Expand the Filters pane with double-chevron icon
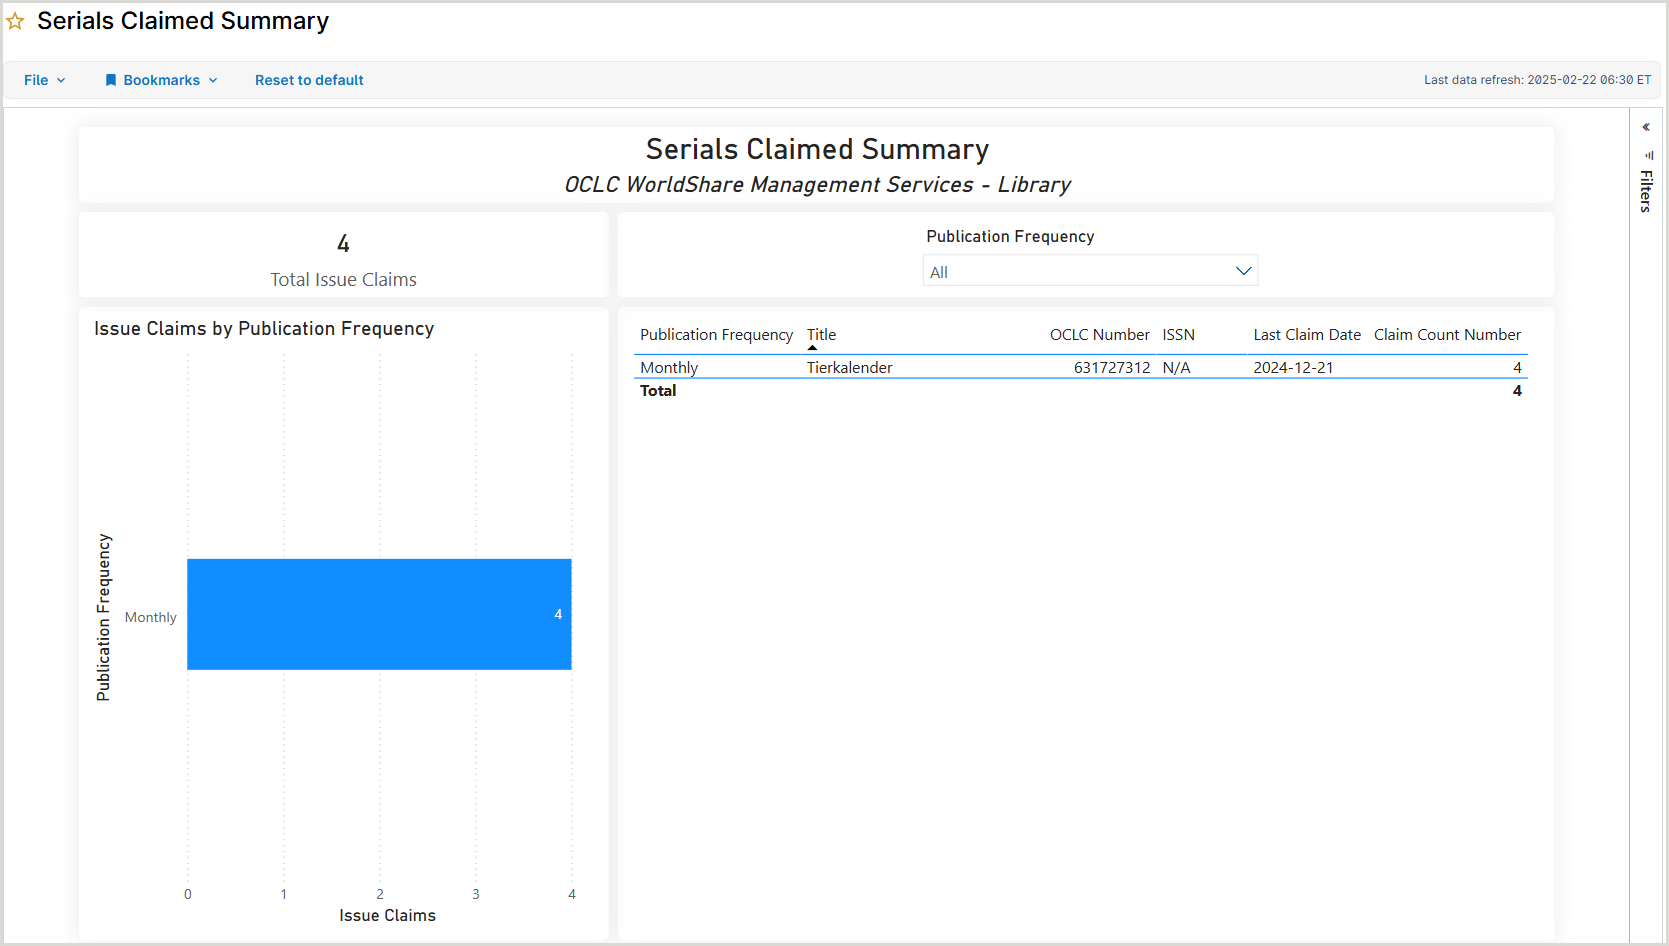This screenshot has height=946, width=1669. tap(1646, 127)
